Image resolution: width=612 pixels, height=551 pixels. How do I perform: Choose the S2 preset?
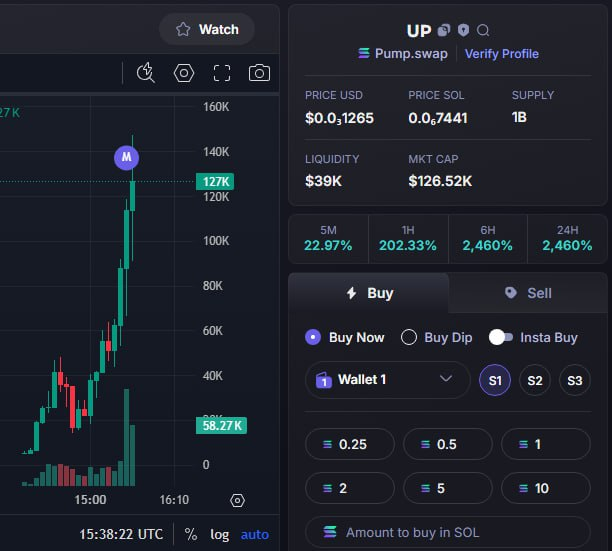point(535,380)
